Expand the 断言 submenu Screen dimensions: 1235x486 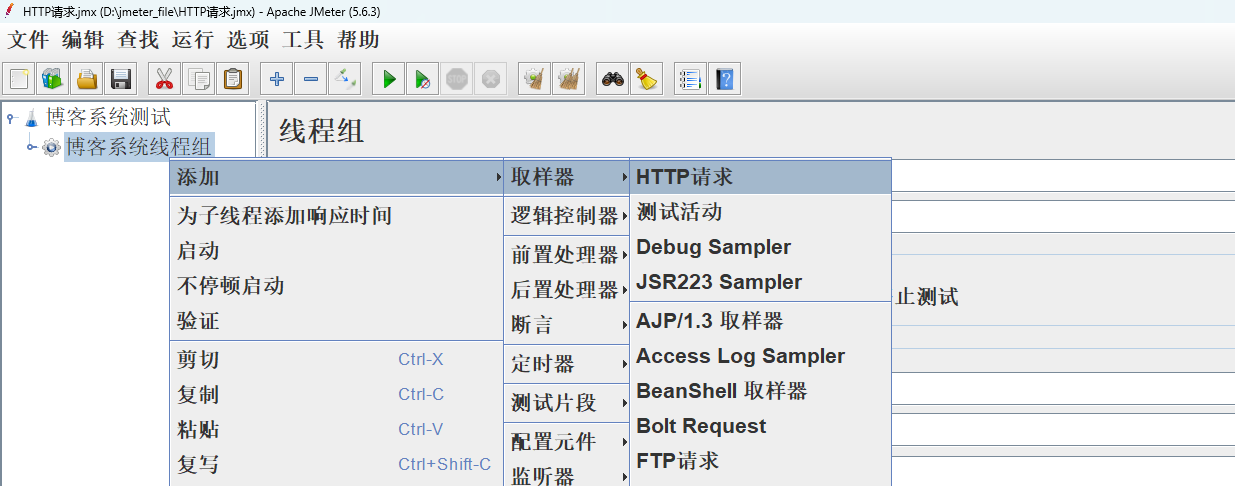point(566,325)
